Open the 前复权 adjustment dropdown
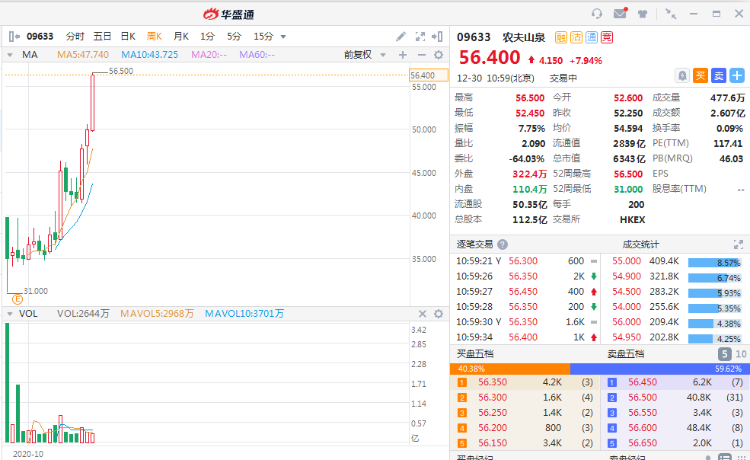 362,55
